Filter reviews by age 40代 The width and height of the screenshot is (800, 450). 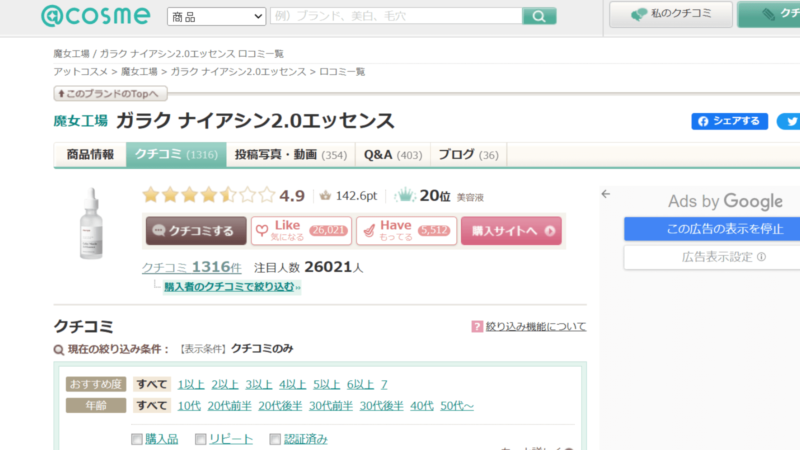pyautogui.click(x=422, y=406)
